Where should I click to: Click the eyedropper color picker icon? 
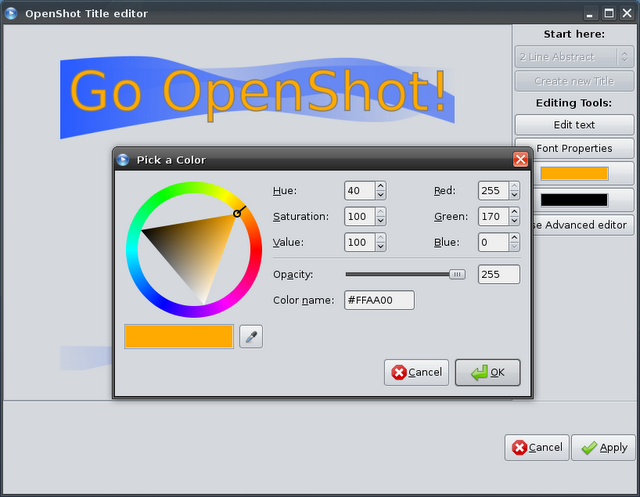[252, 337]
